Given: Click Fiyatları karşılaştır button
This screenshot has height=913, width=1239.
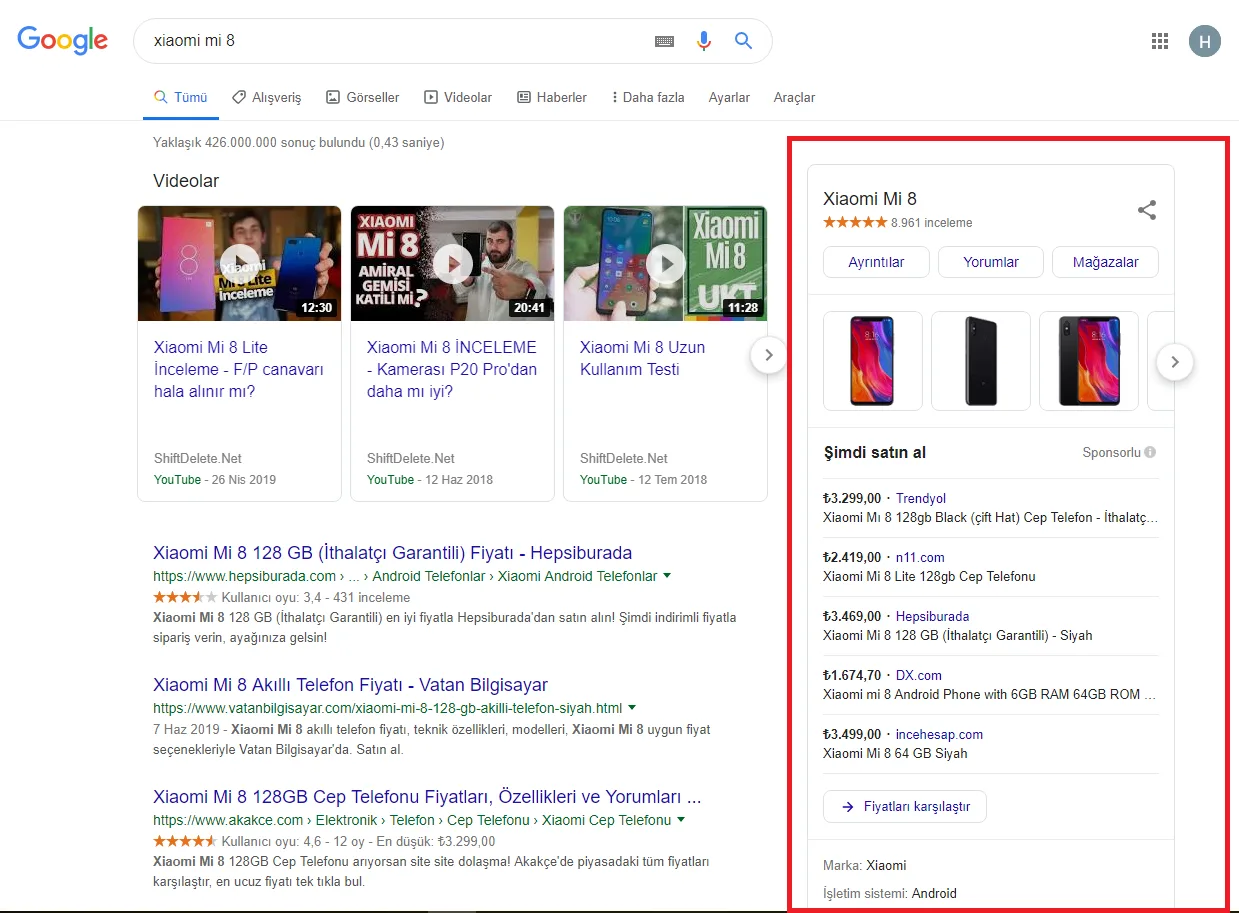Looking at the screenshot, I should pyautogui.click(x=905, y=806).
